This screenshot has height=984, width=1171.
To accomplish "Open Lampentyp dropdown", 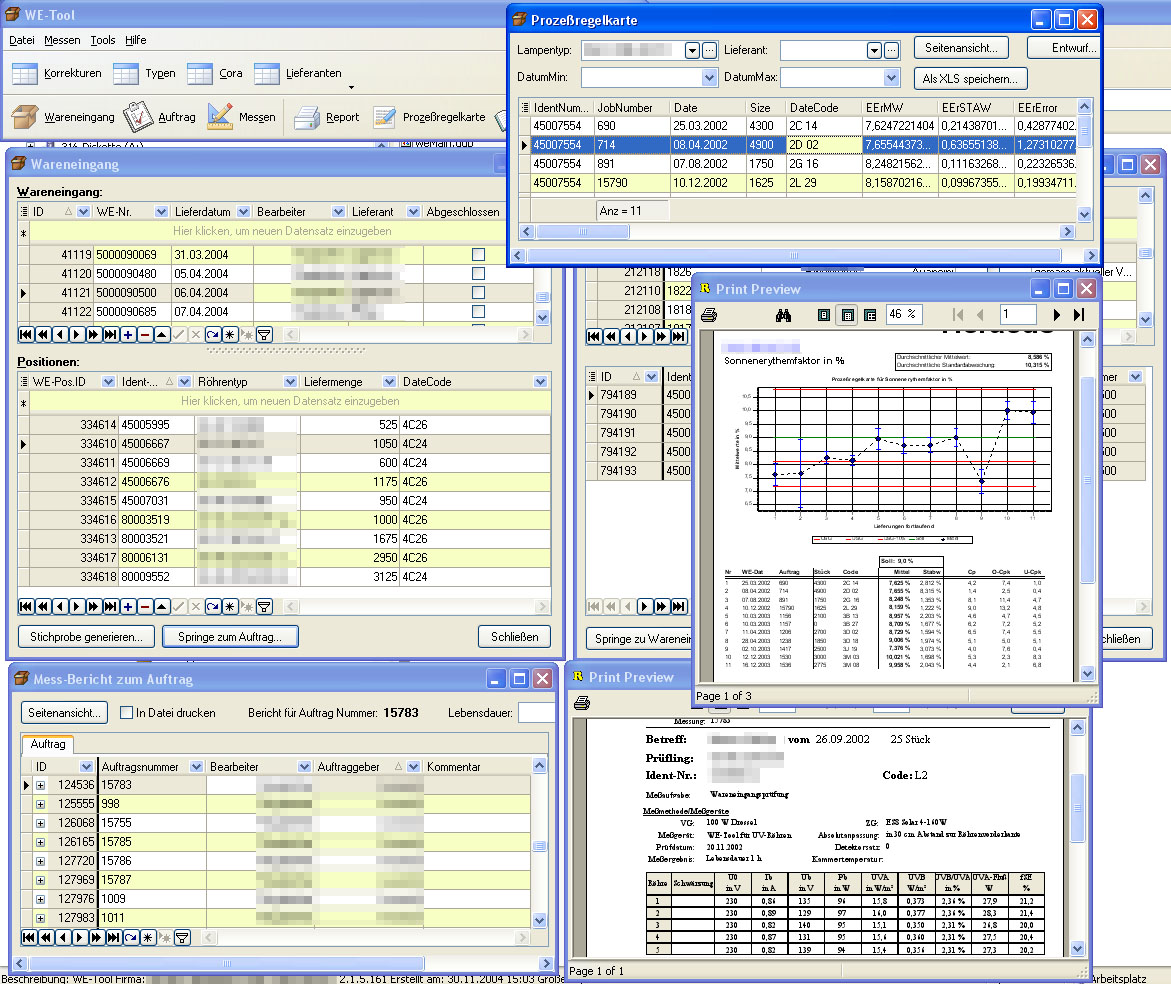I will point(692,51).
